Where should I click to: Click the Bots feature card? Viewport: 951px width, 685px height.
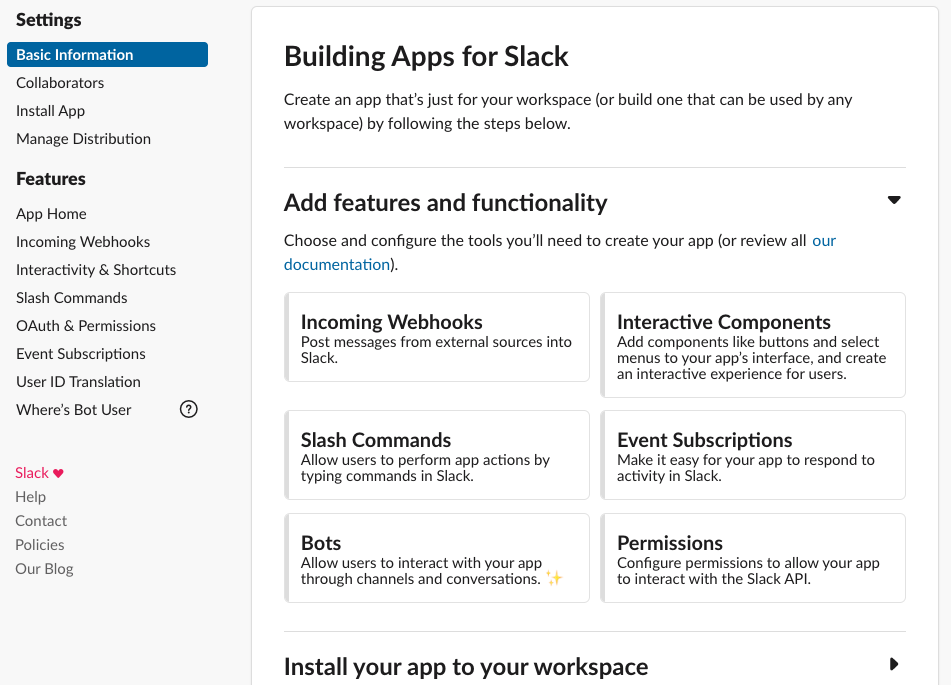click(x=437, y=558)
